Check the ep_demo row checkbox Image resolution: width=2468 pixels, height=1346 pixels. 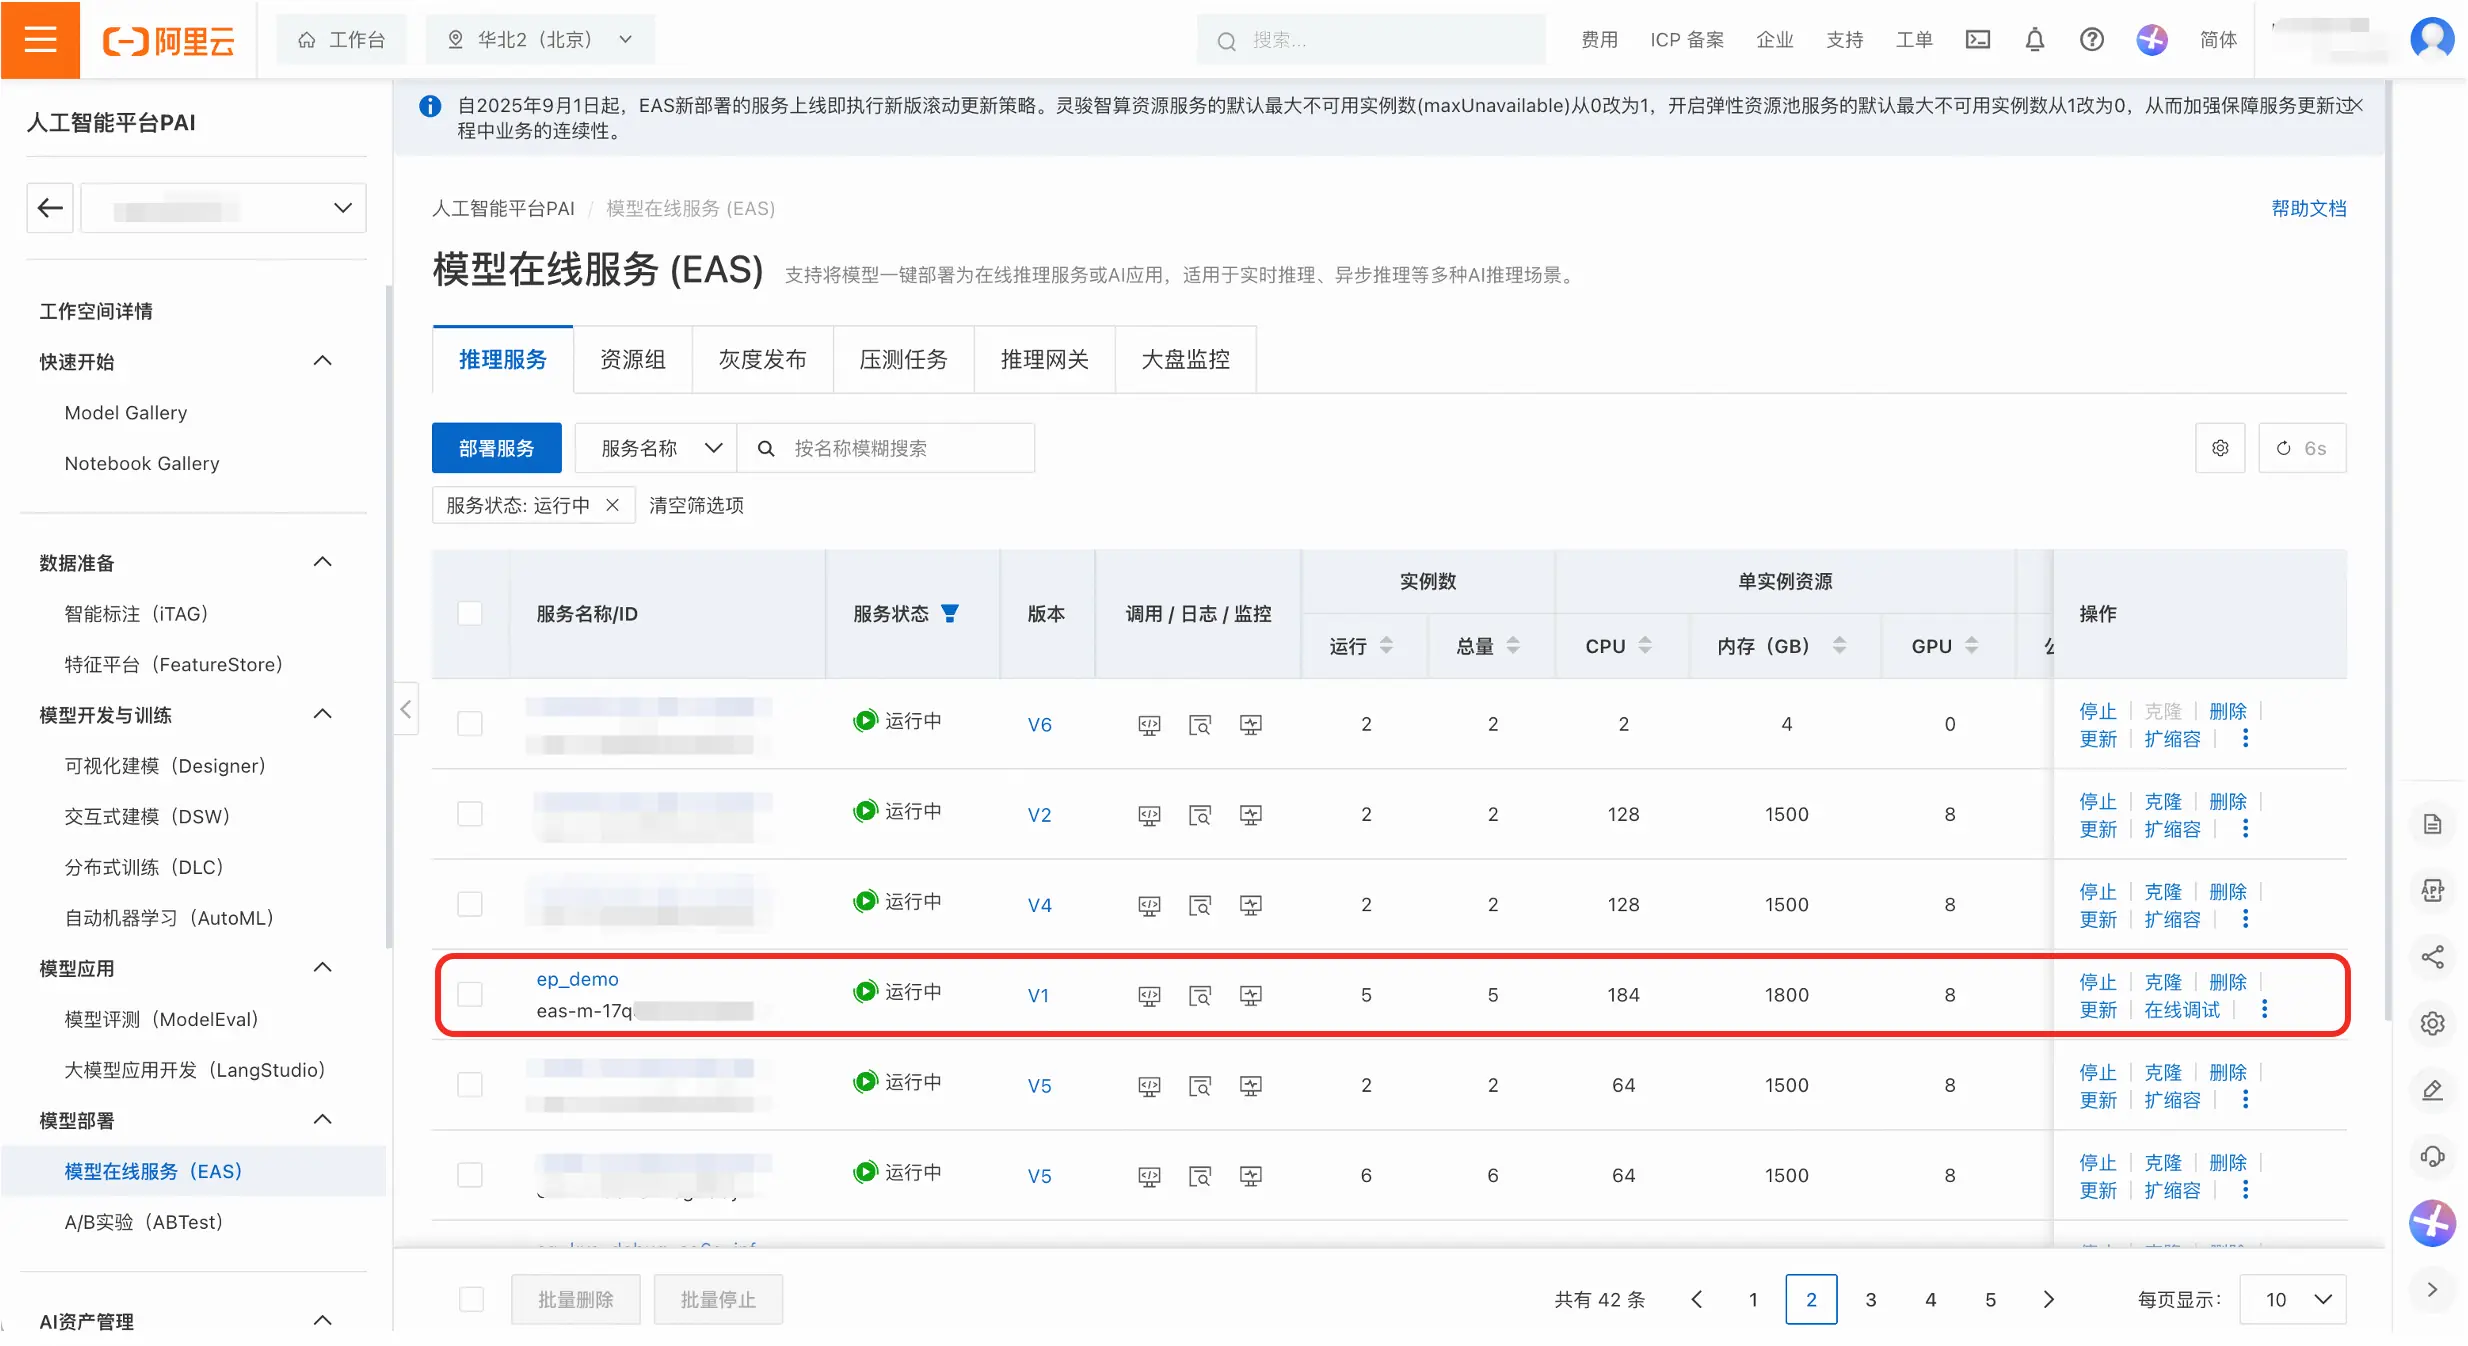(470, 994)
